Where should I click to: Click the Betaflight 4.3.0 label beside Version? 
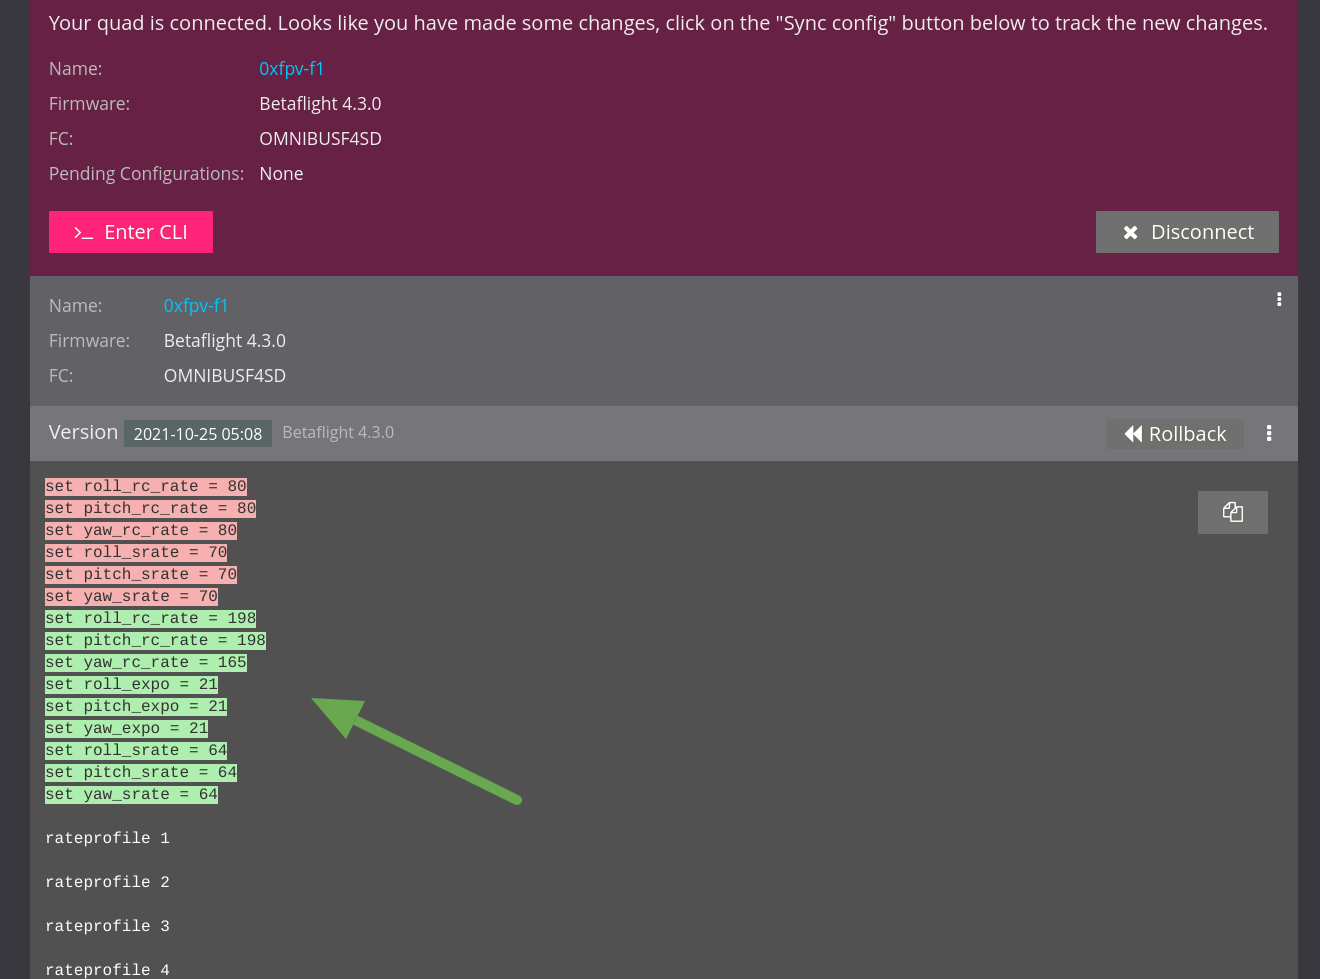point(338,433)
